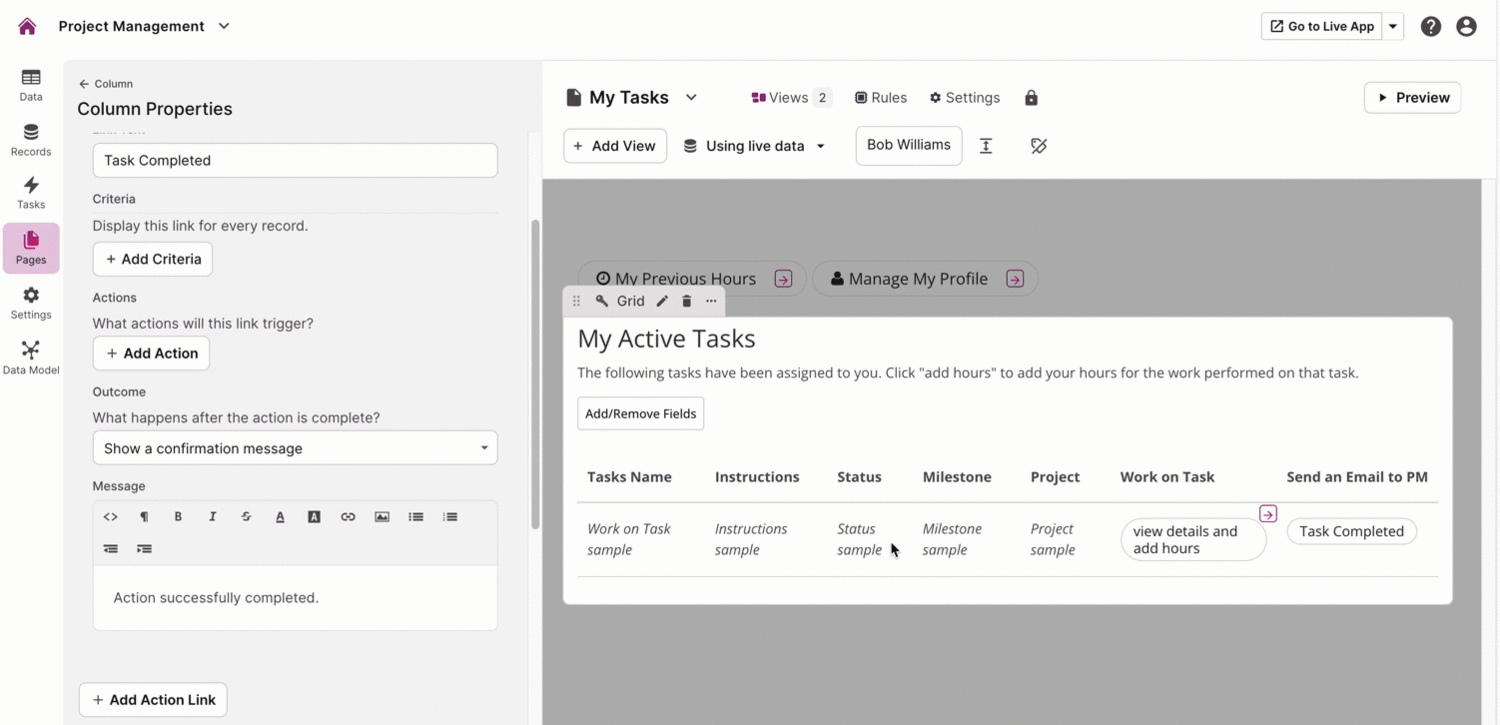Click the italic formatting icon
Viewport: 1500px width, 725px height.
click(x=212, y=517)
